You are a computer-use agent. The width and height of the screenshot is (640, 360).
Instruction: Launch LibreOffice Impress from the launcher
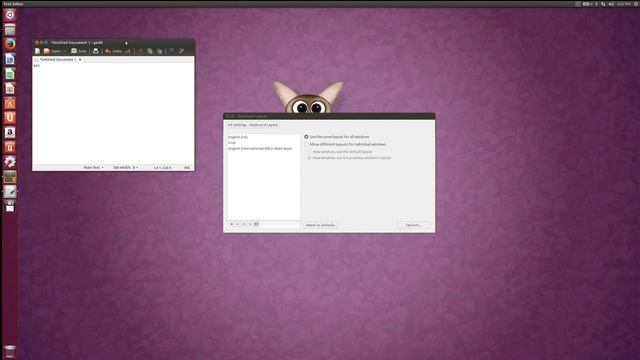[10, 88]
